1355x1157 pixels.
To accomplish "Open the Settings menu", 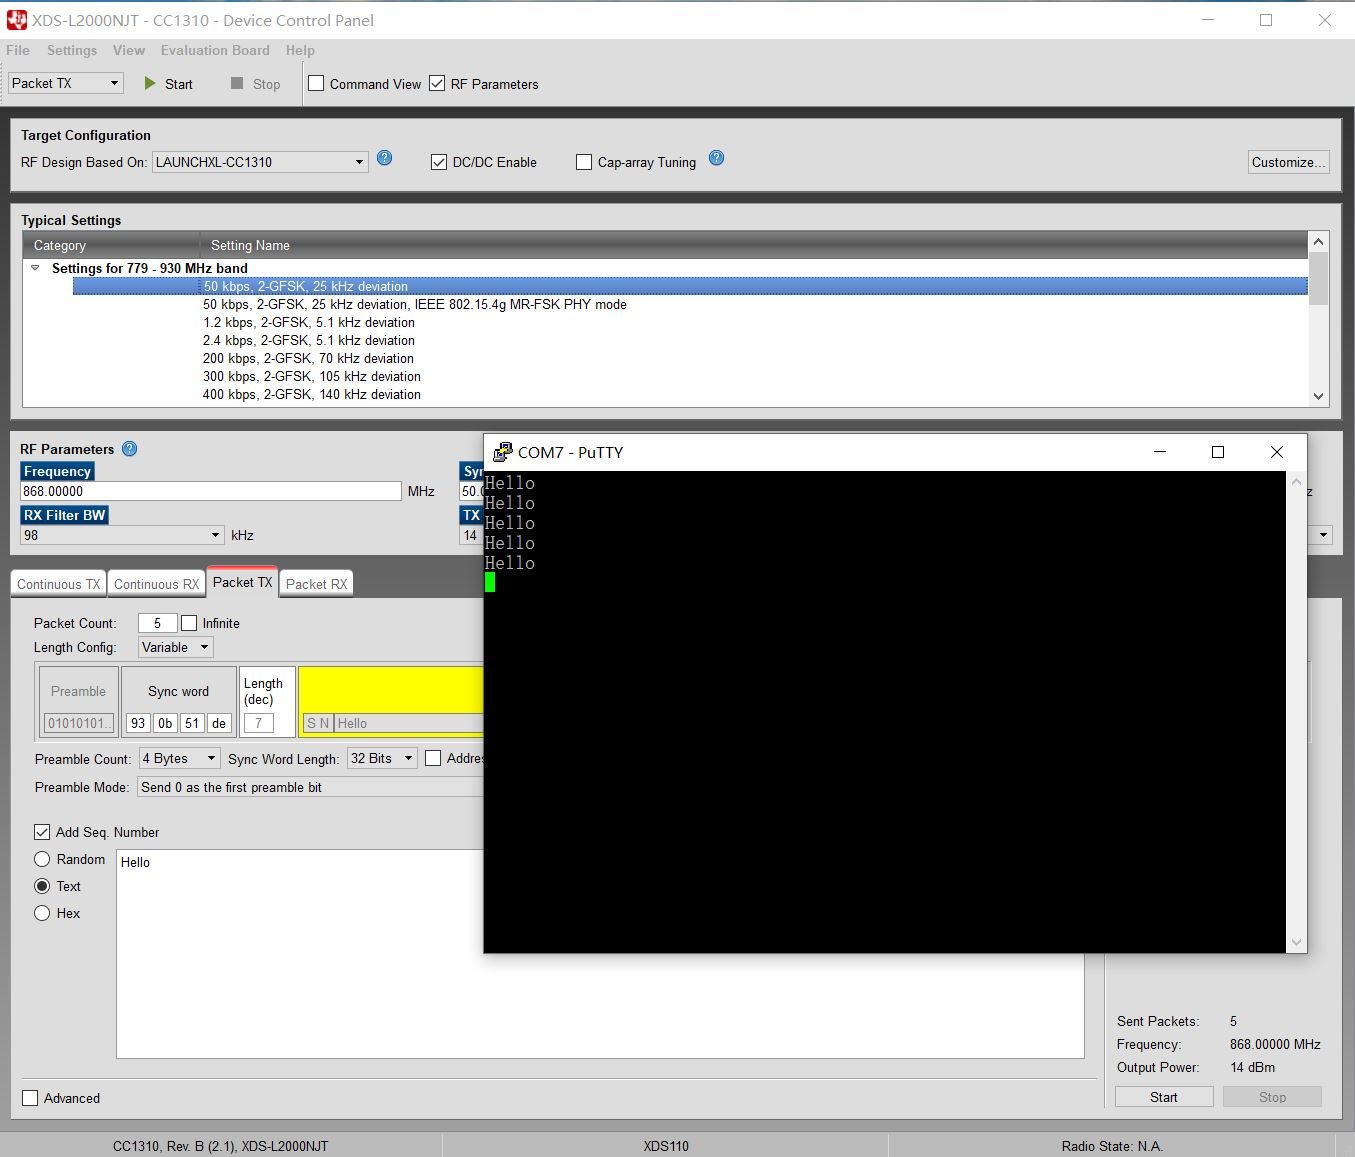I will (72, 50).
